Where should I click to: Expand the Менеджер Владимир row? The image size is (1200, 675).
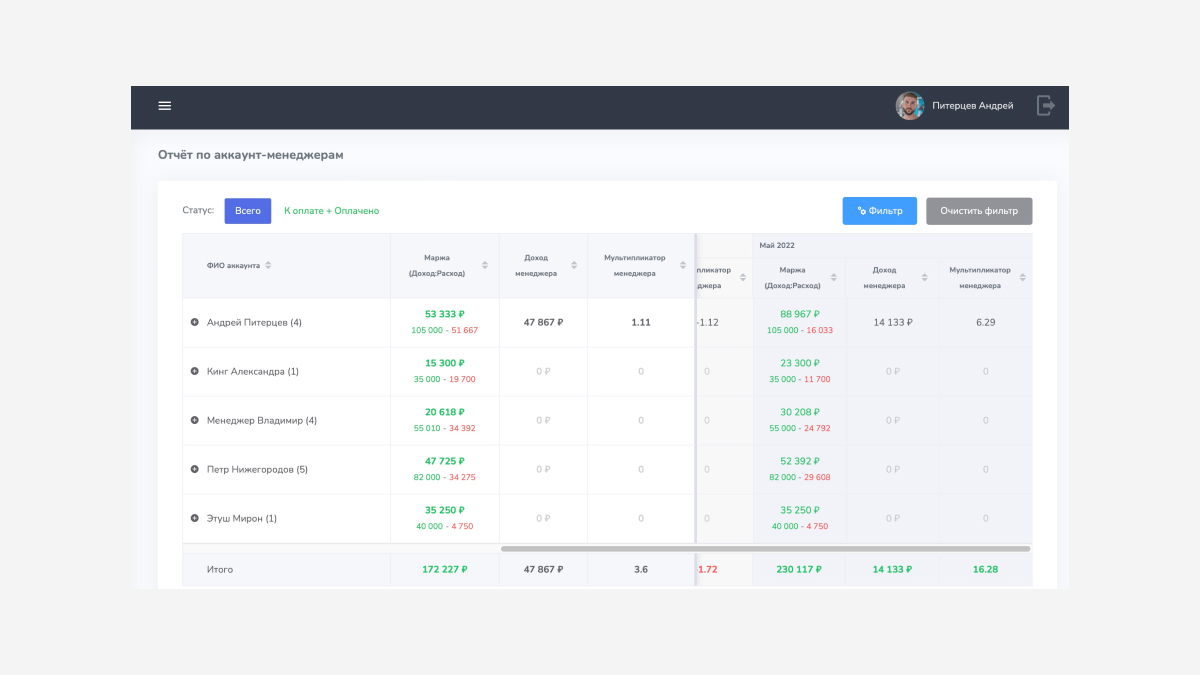click(x=195, y=420)
